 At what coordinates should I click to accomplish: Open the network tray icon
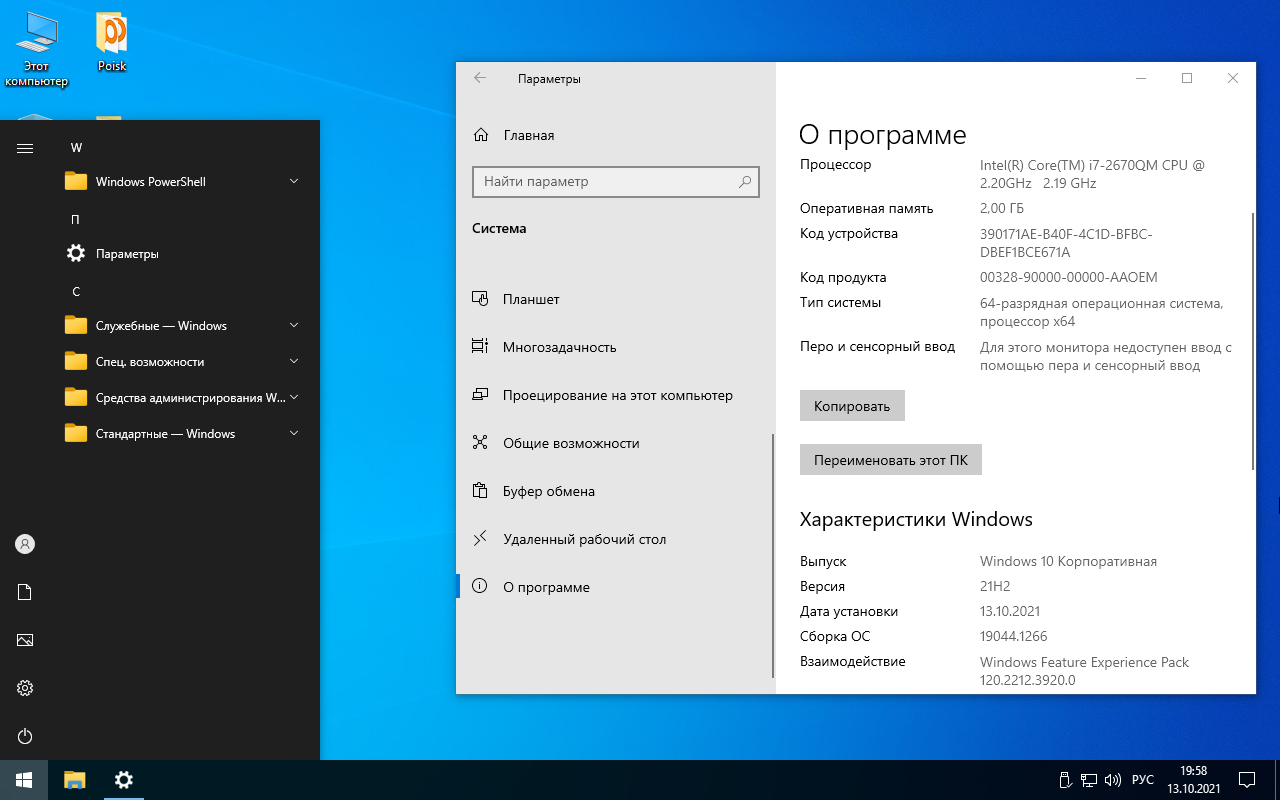click(1090, 780)
